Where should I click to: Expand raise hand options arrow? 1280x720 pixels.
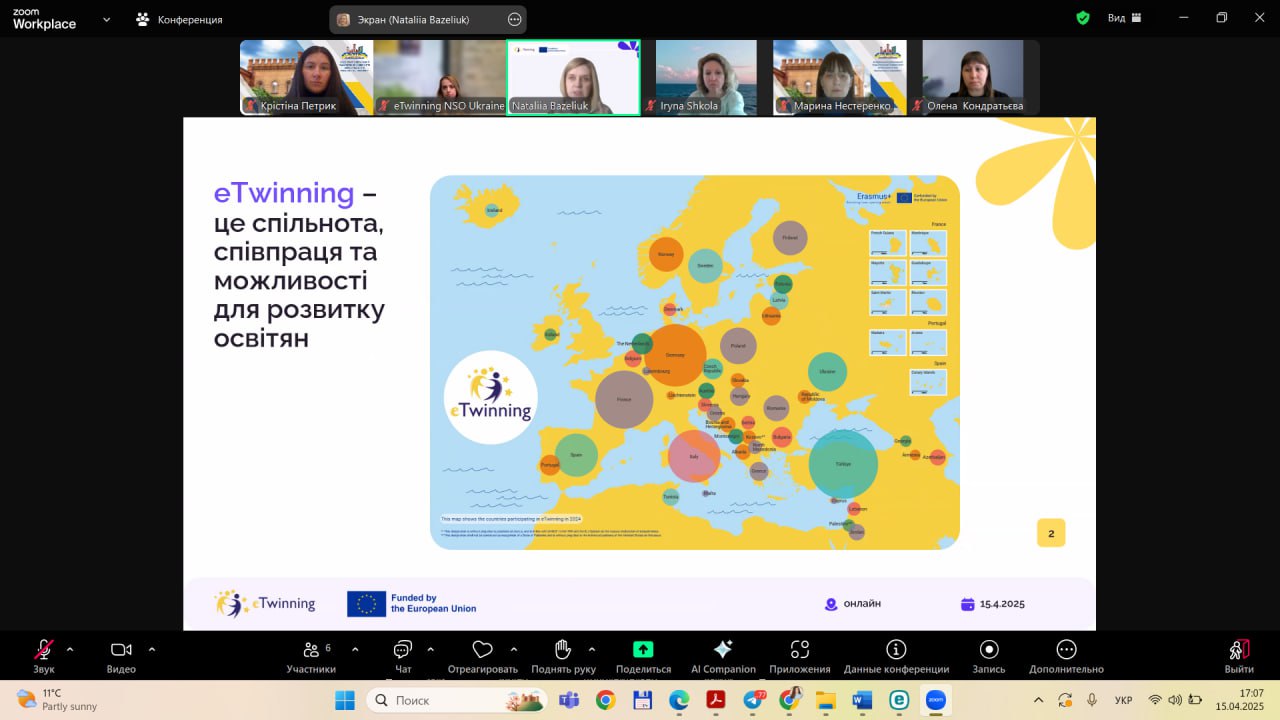[x=592, y=649]
